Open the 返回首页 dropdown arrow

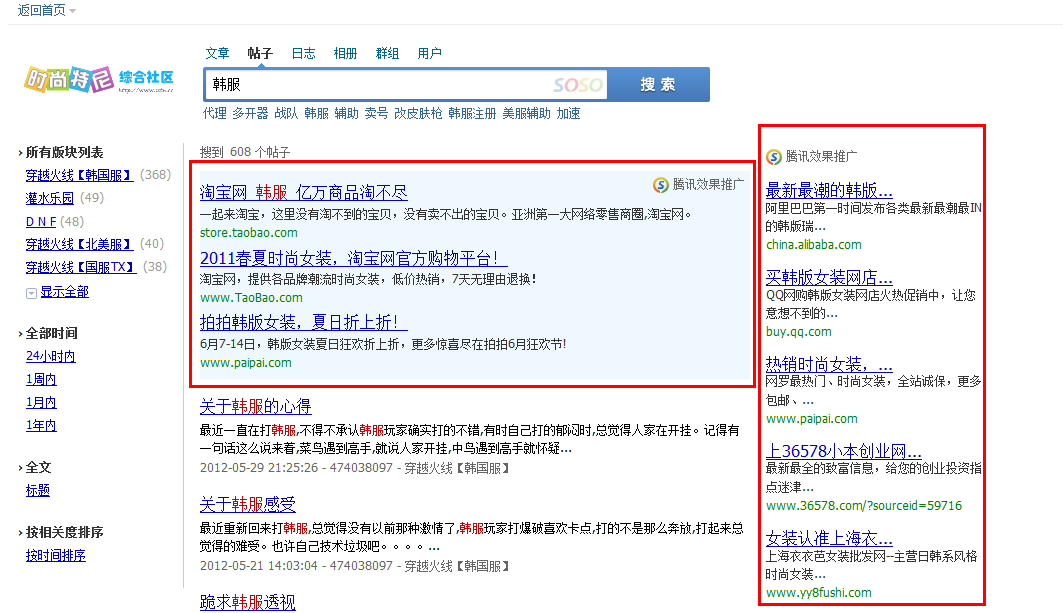(x=73, y=11)
